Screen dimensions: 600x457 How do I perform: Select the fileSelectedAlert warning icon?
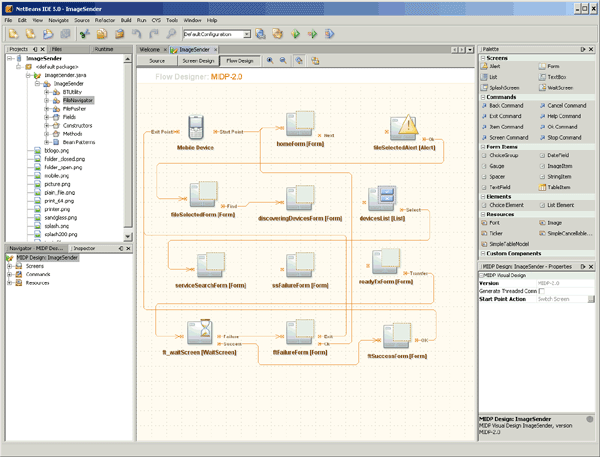point(403,127)
